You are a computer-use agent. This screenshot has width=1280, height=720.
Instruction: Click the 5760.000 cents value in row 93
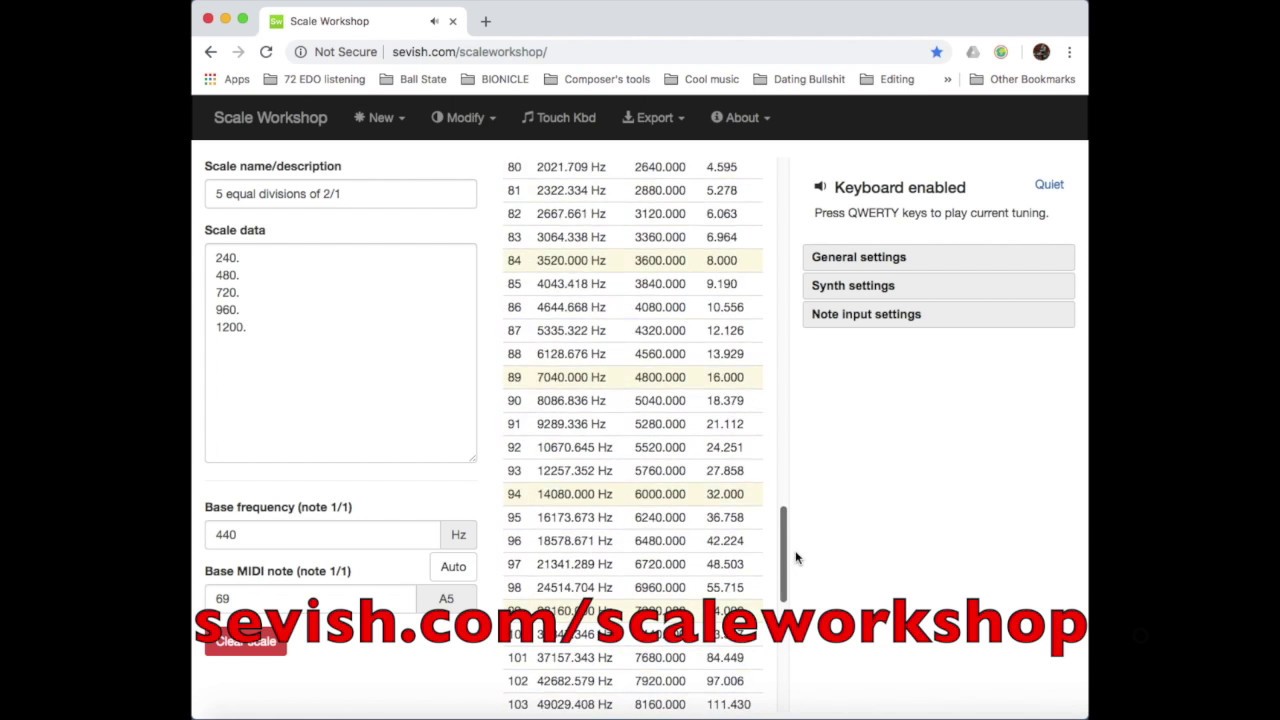(x=660, y=471)
